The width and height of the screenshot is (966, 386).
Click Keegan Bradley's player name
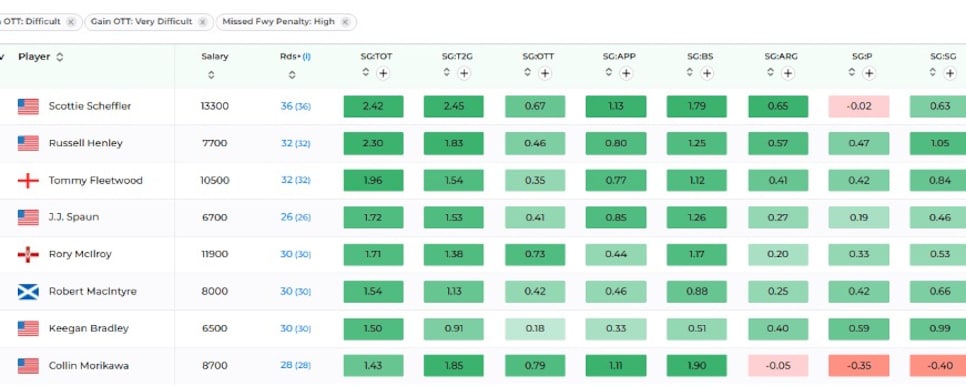click(89, 328)
